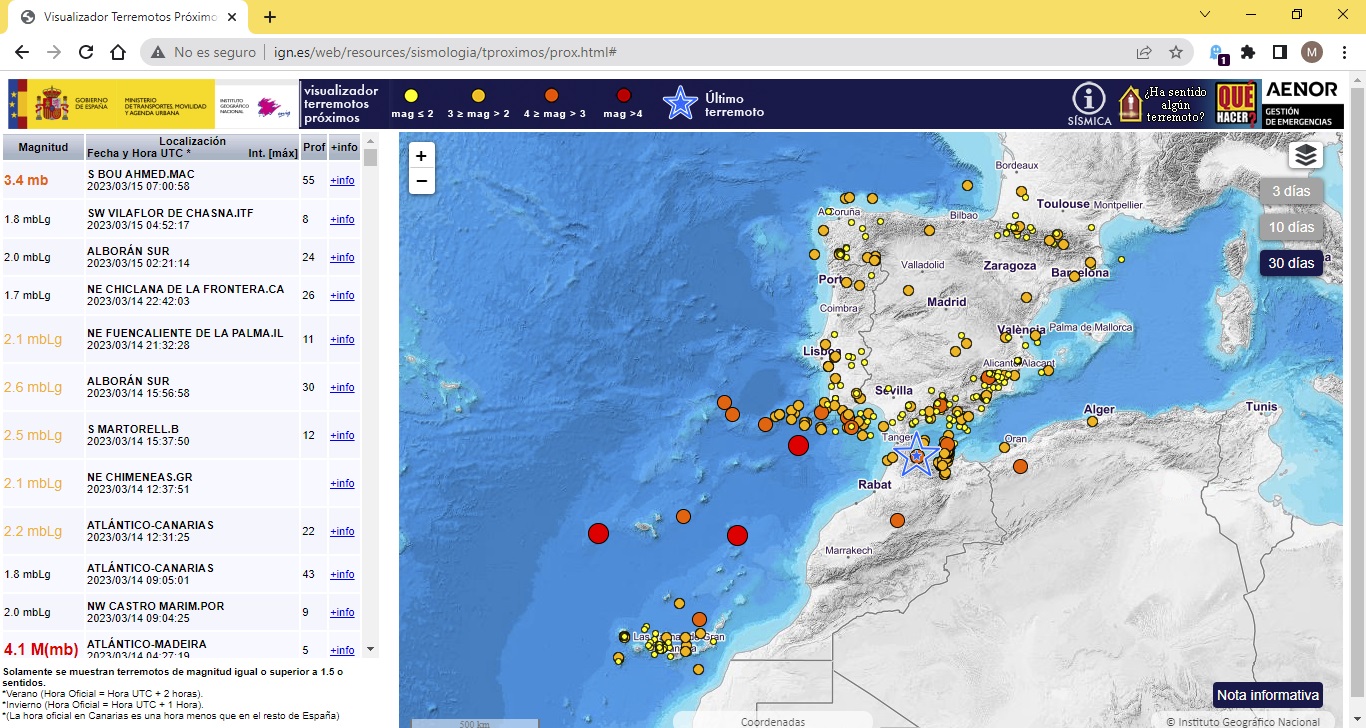This screenshot has width=1366, height=728.
Task: Open +info for NE CHIMENEAS.GR
Action: pos(342,483)
